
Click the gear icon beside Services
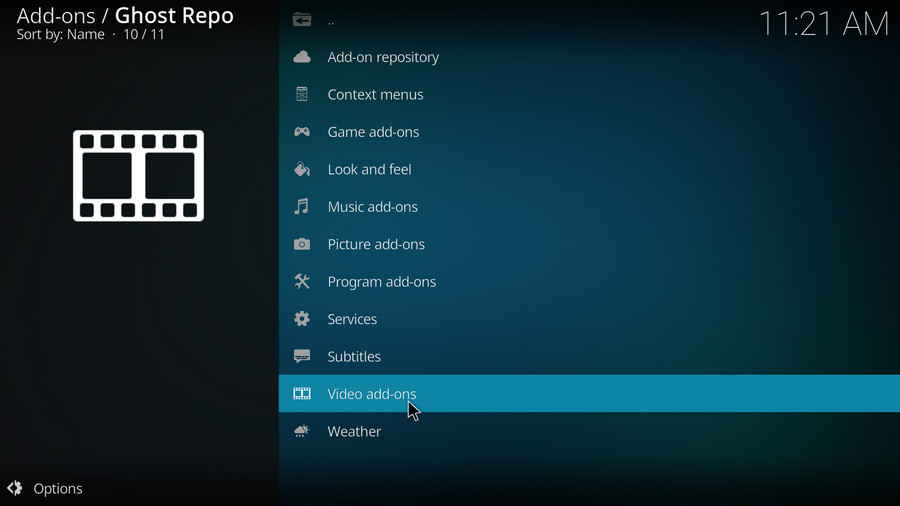tap(302, 319)
